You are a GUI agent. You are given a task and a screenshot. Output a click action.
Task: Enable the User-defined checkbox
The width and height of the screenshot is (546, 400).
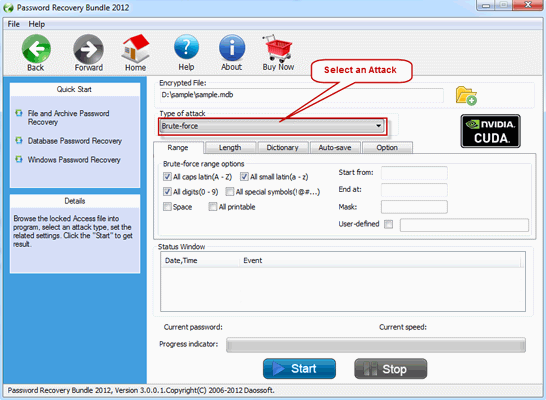tap(388, 224)
